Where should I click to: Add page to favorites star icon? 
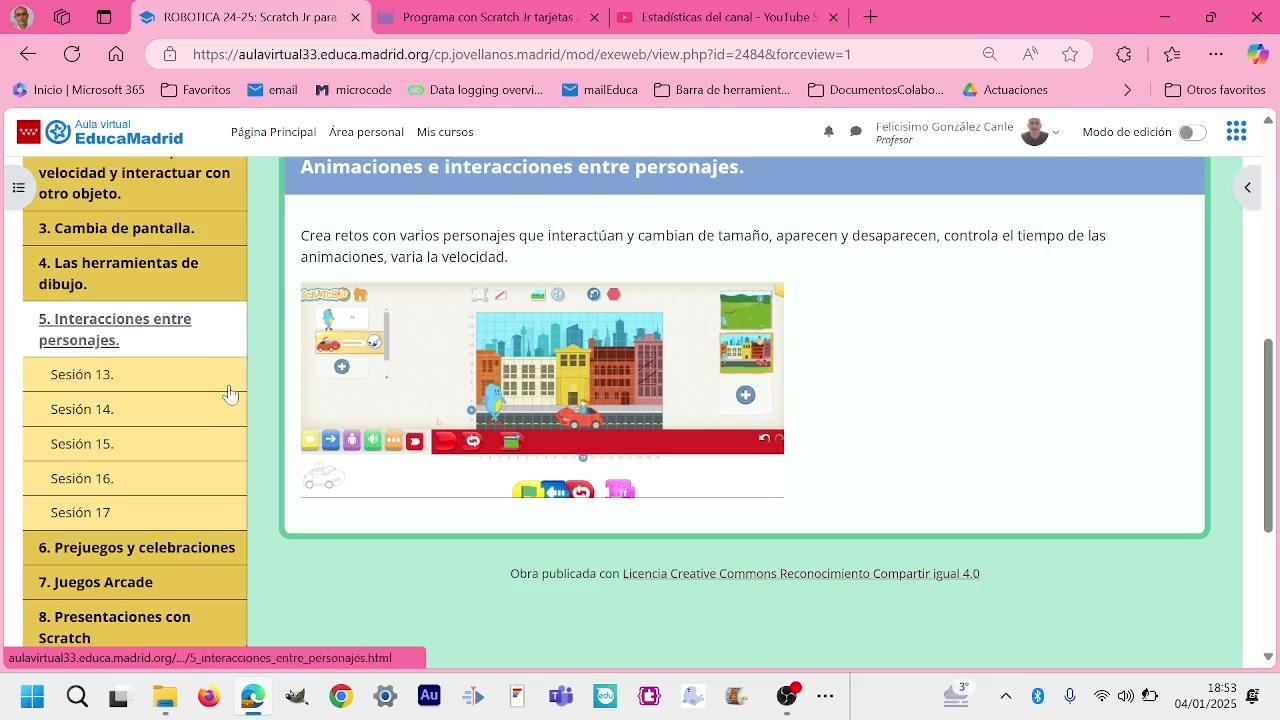1070,55
